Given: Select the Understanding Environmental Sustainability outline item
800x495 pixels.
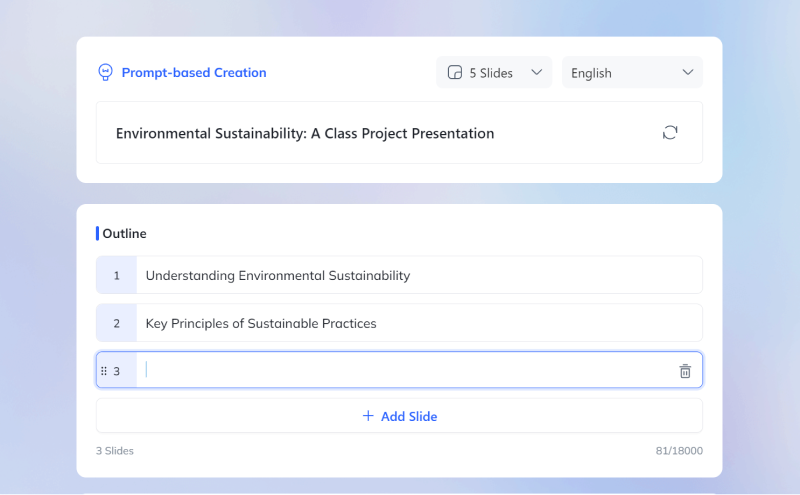Looking at the screenshot, I should (278, 275).
